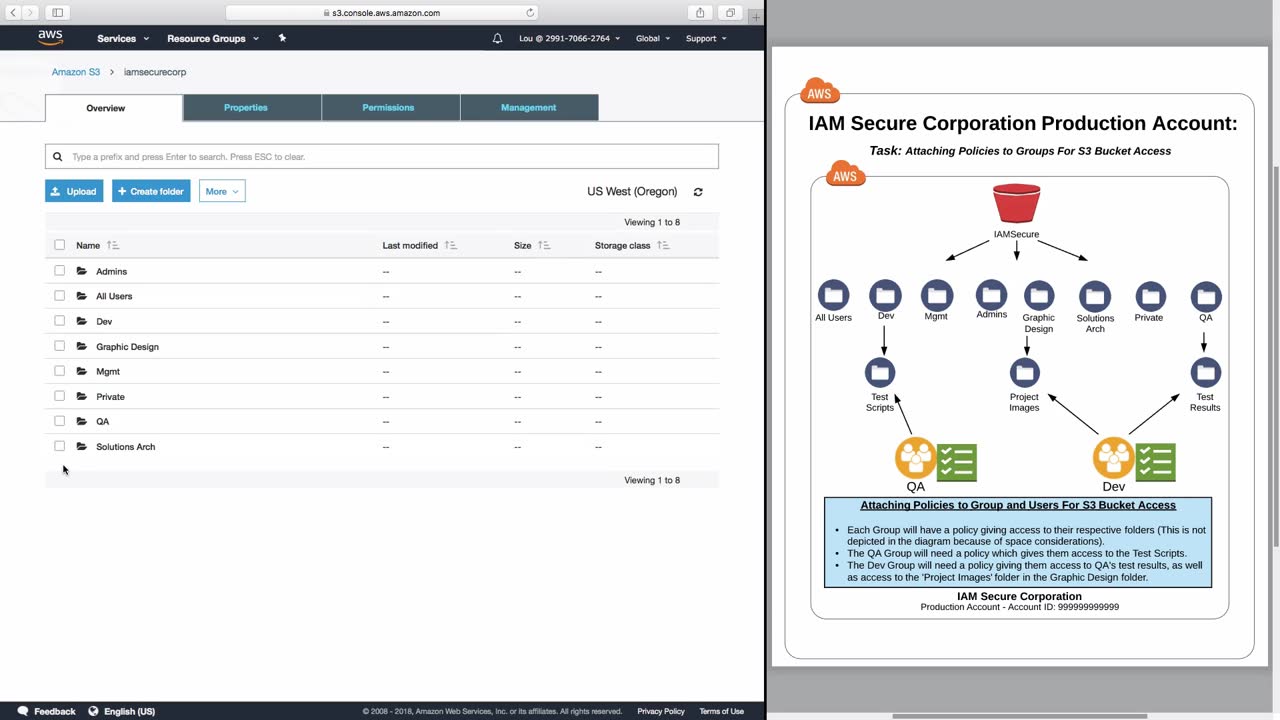Click the Safari forward arrow
This screenshot has width=1280, height=720.
pyautogui.click(x=30, y=13)
